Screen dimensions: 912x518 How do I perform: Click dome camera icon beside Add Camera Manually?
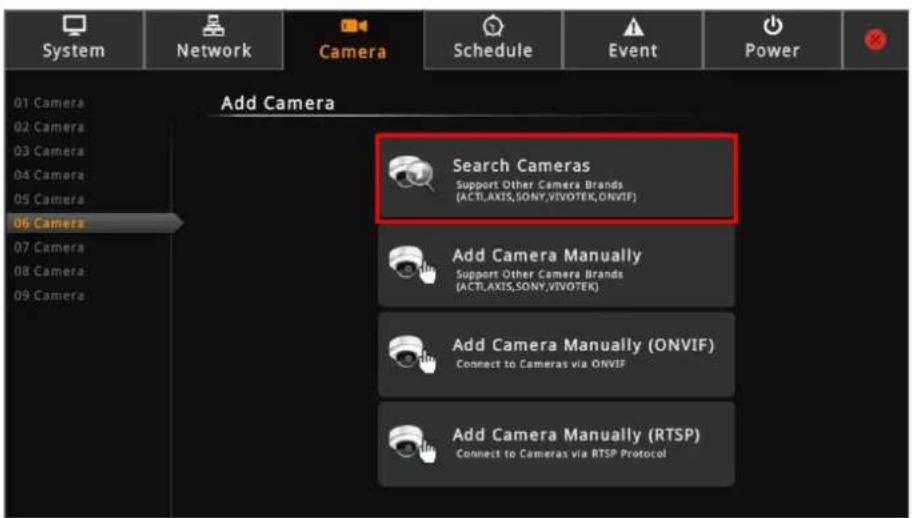tap(412, 265)
